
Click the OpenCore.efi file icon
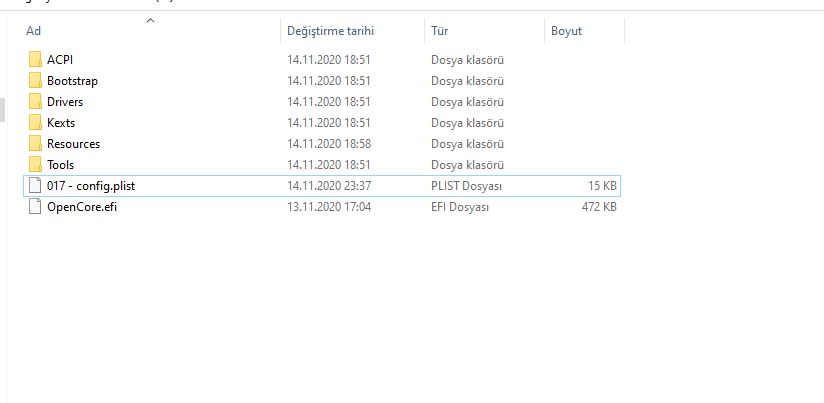coord(35,206)
